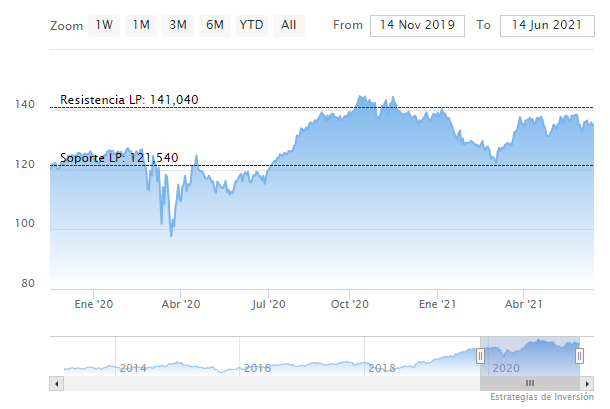The image size is (610, 409).
Task: Choose the 3M zoom option
Action: click(178, 25)
